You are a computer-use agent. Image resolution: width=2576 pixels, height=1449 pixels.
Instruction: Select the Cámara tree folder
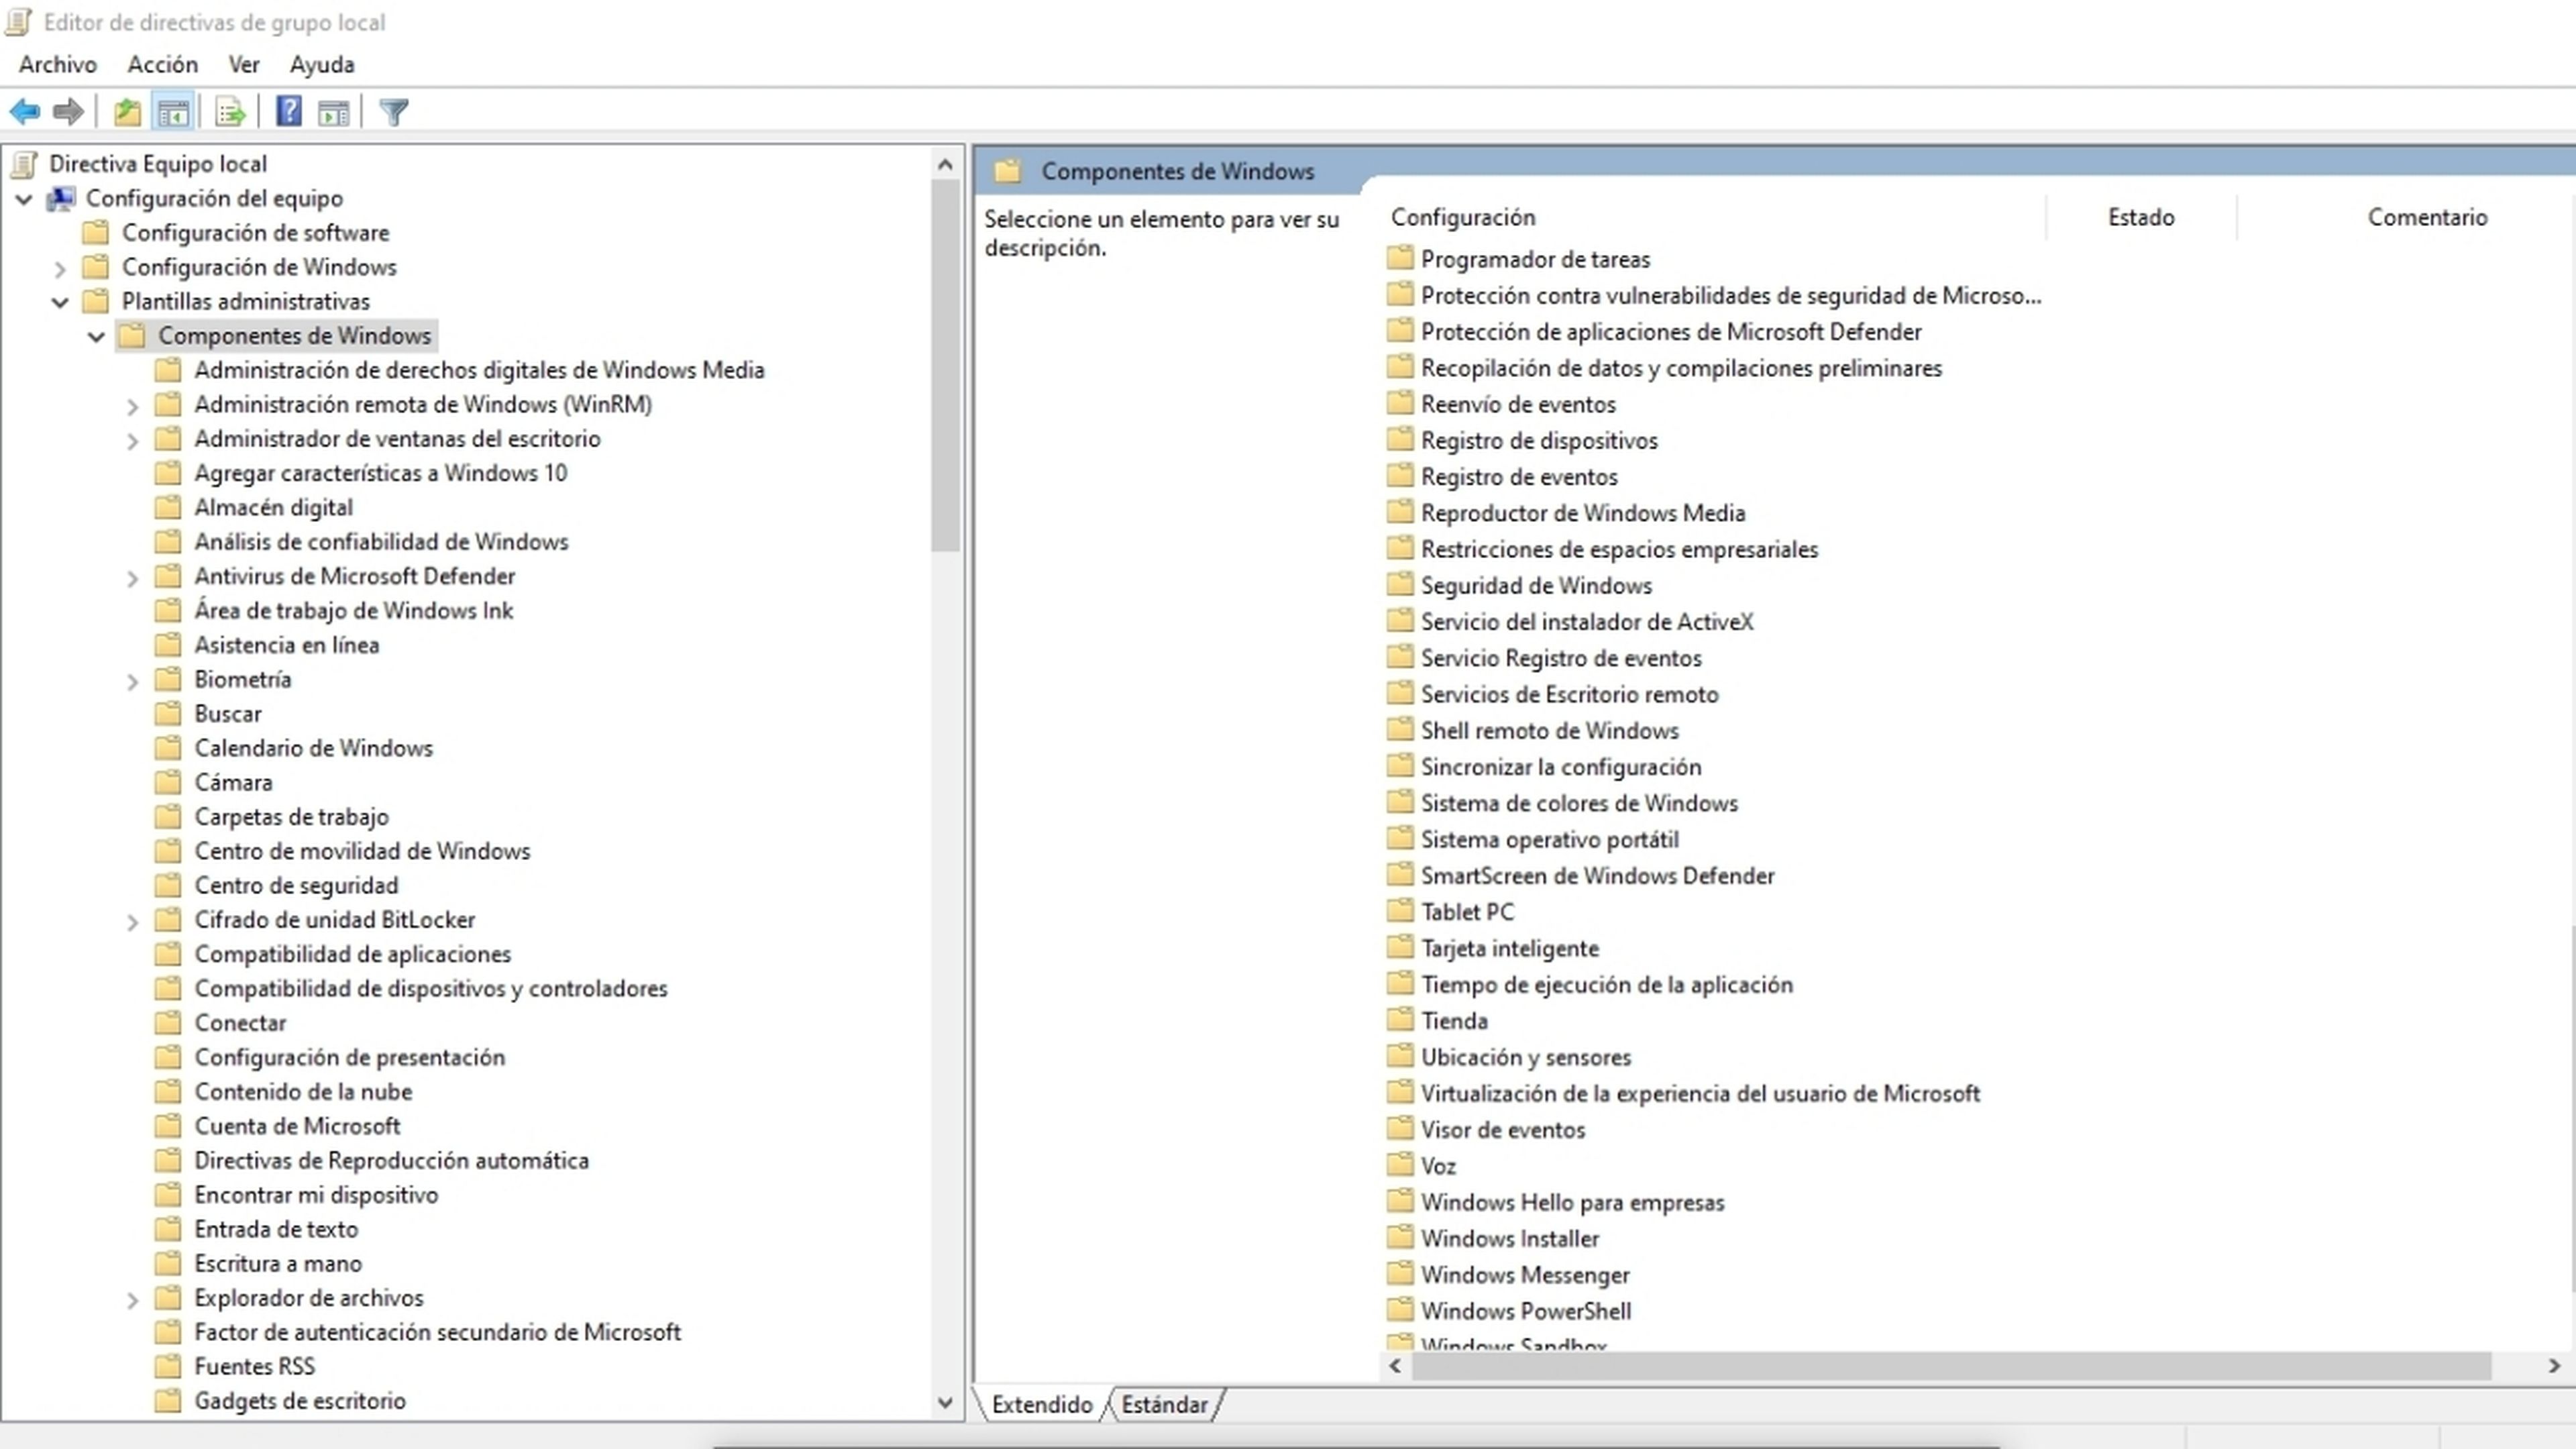tap(232, 782)
